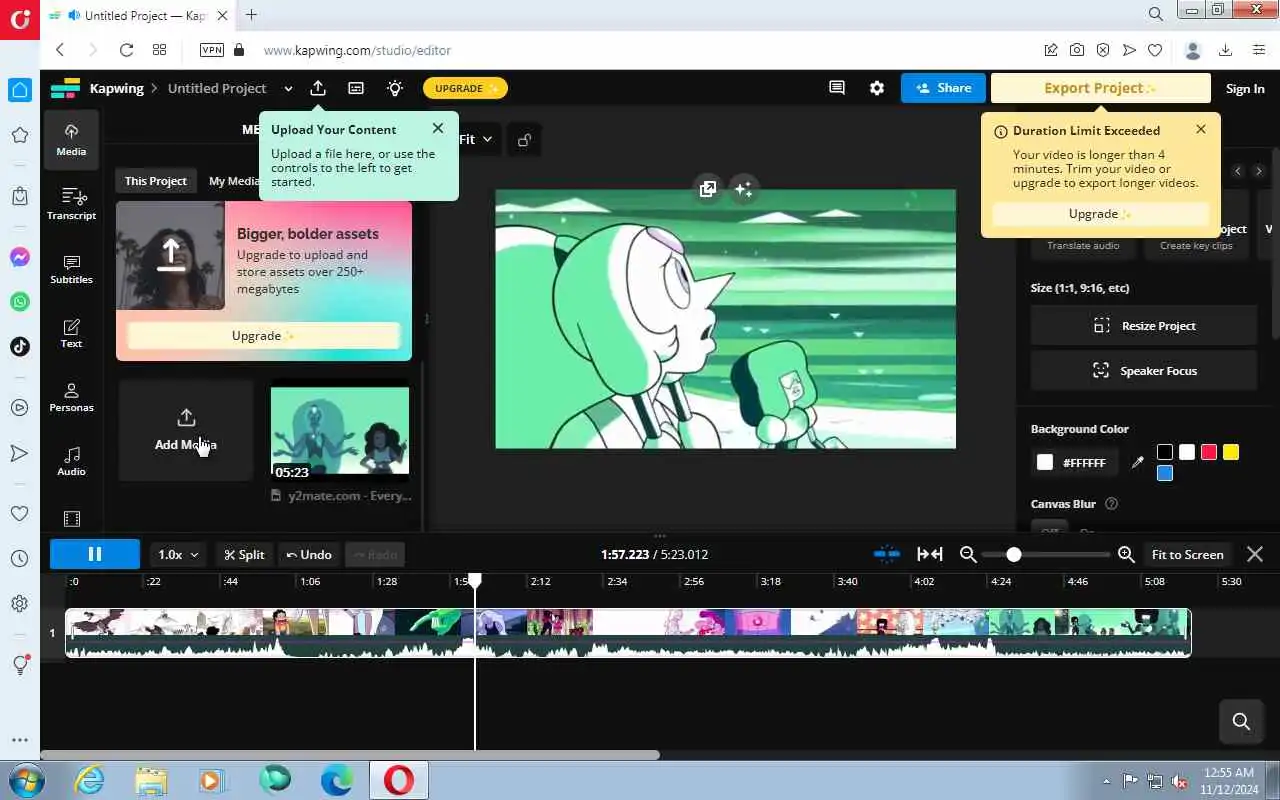Show hidden system tray icons
The height and width of the screenshot is (800, 1280).
(x=1107, y=781)
